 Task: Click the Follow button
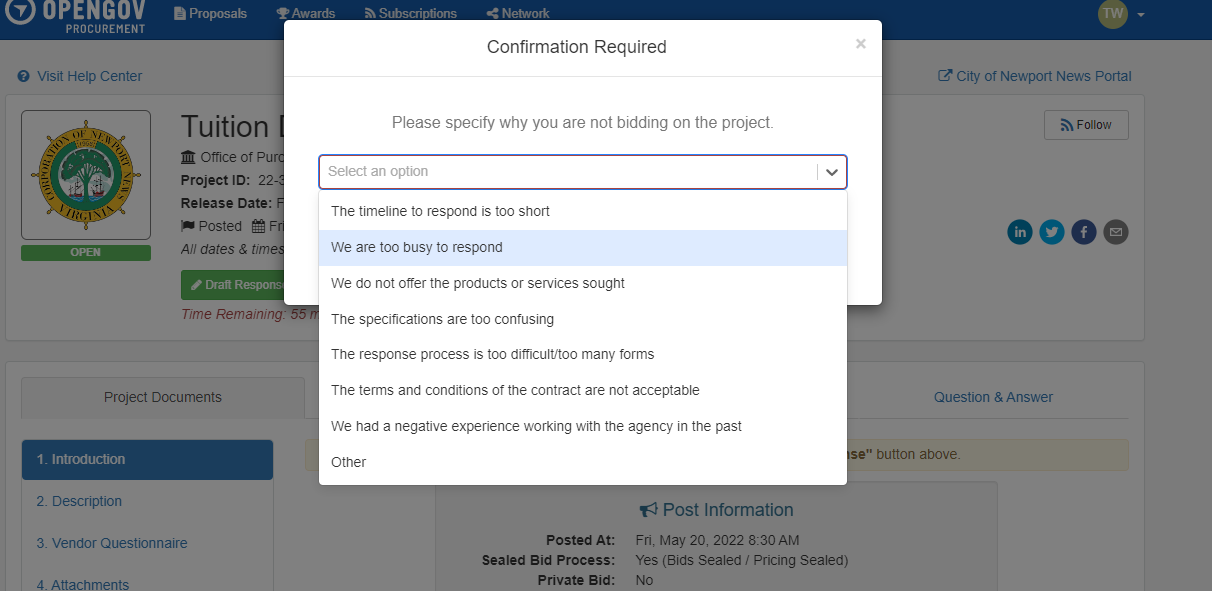tap(1086, 124)
